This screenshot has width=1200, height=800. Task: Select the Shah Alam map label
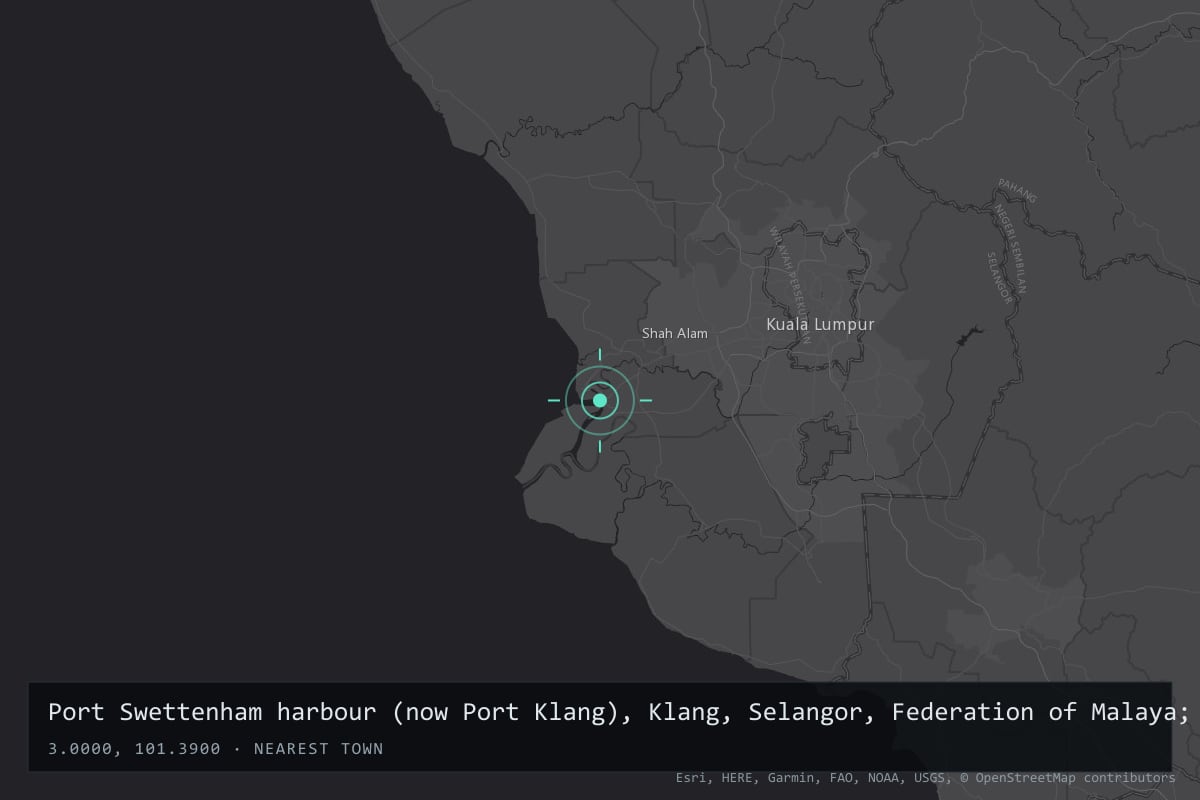point(674,333)
